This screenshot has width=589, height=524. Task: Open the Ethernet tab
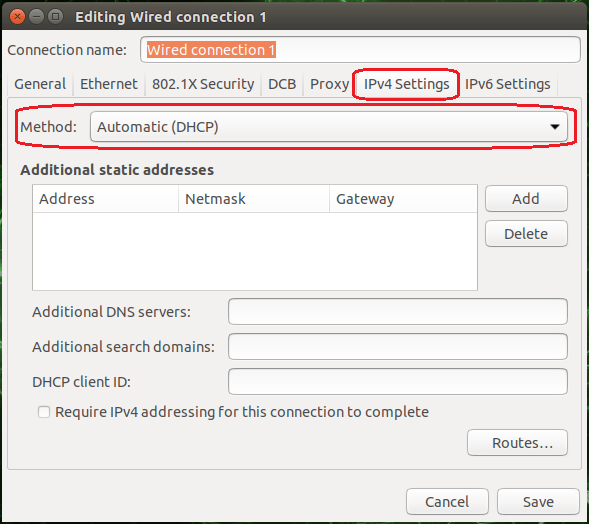pyautogui.click(x=109, y=84)
